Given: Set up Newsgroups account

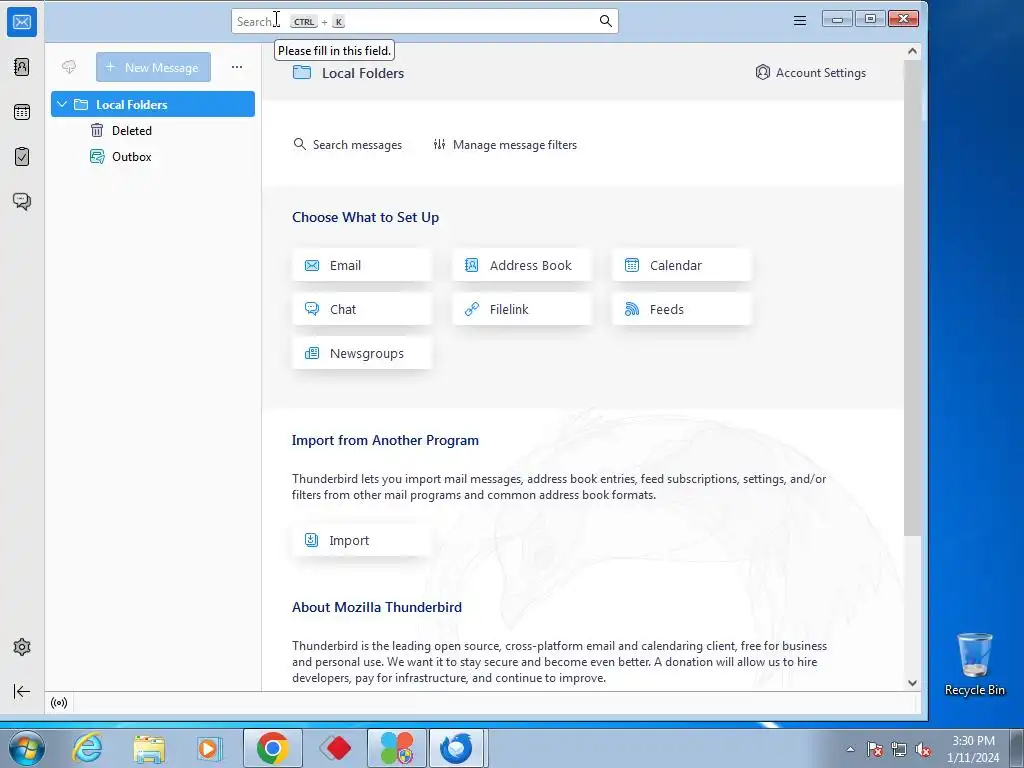Looking at the screenshot, I should coord(362,353).
